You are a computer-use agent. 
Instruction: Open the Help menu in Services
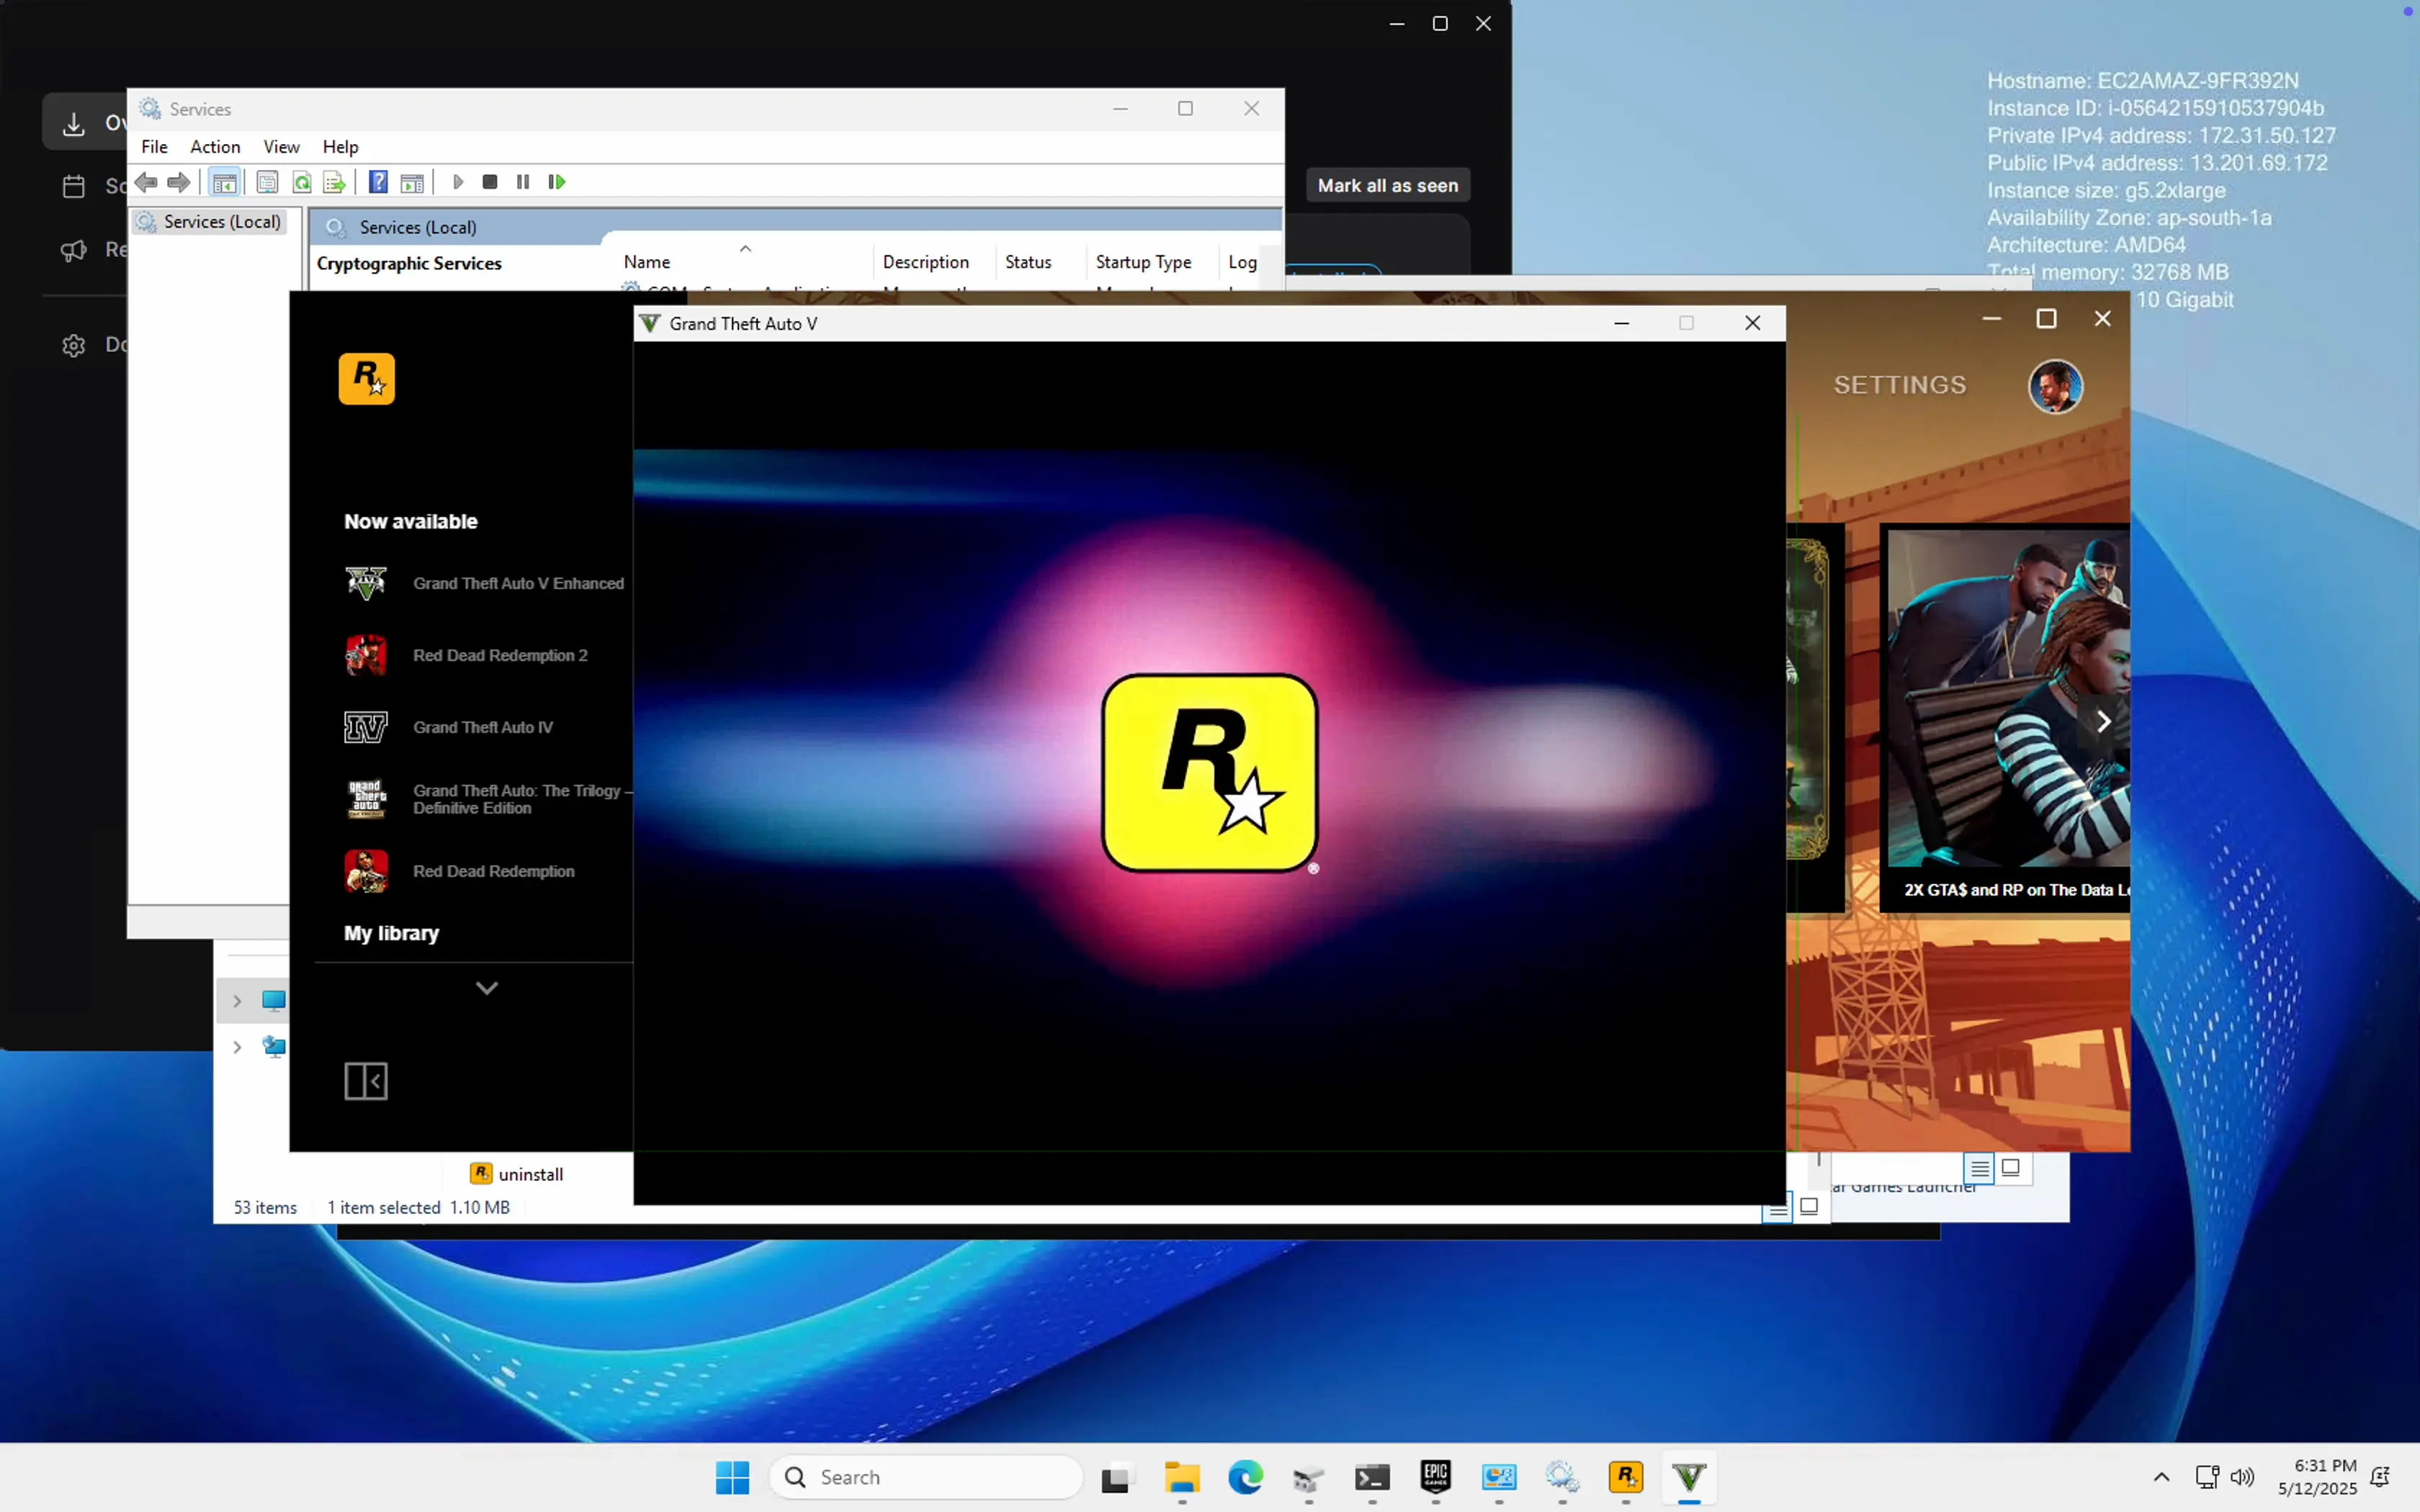(x=340, y=147)
